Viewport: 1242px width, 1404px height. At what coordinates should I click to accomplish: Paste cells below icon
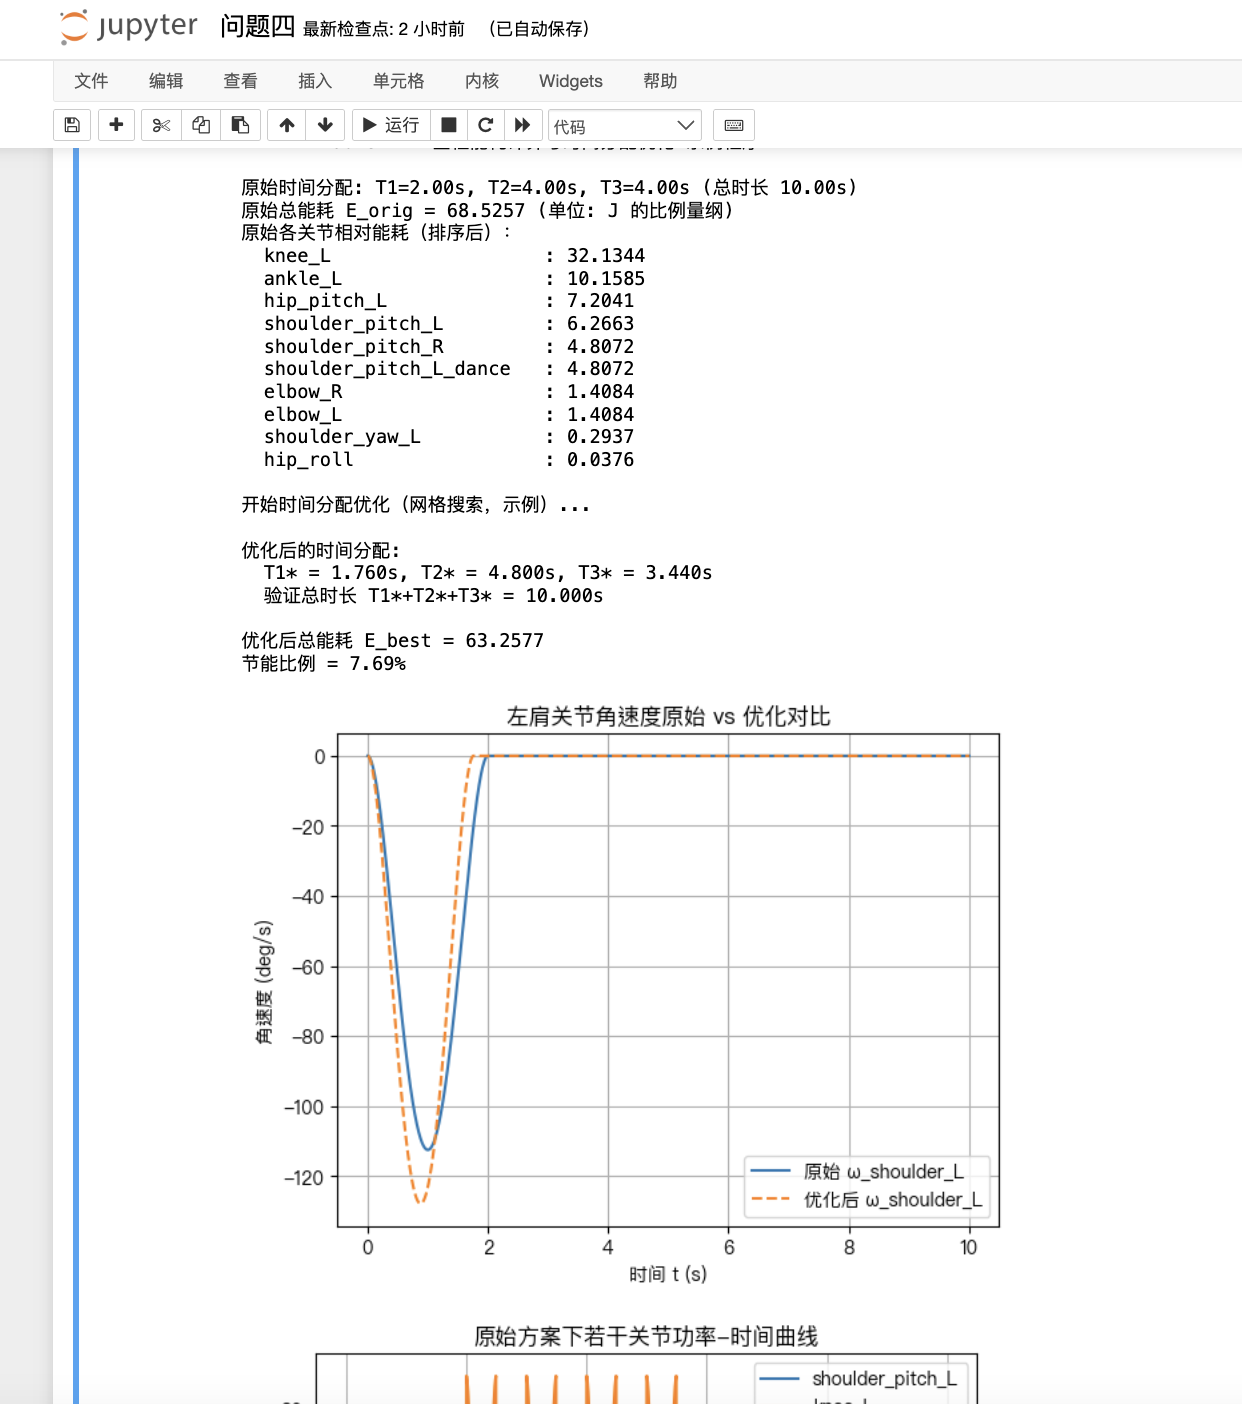pyautogui.click(x=240, y=125)
